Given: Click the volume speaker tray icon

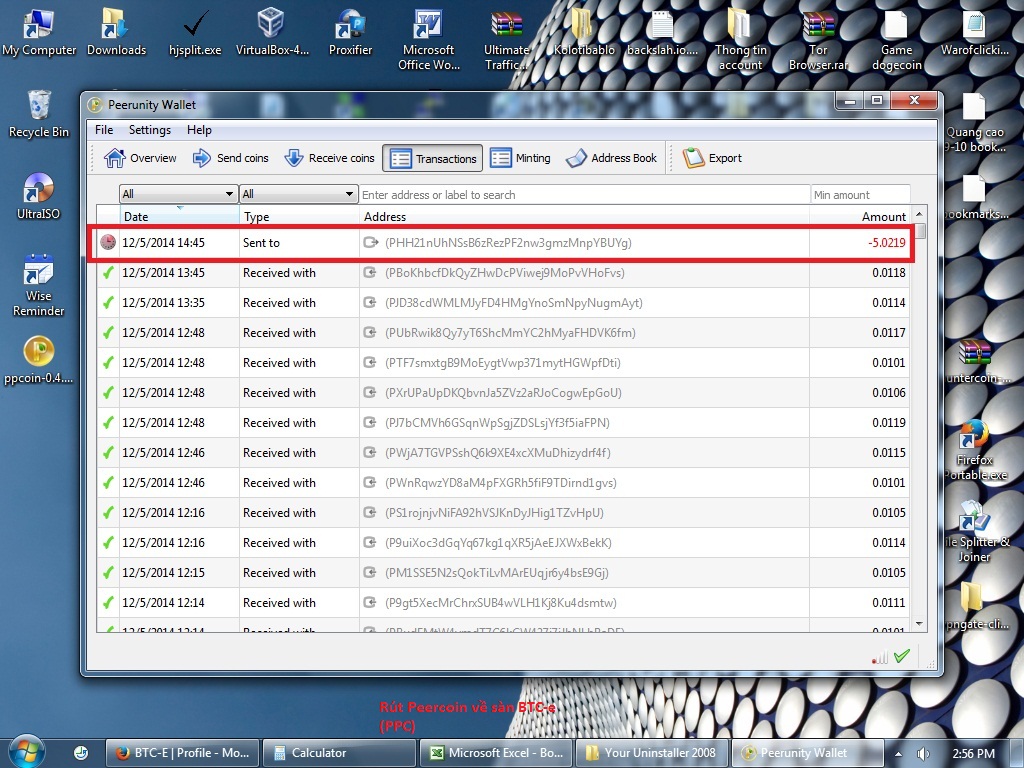Looking at the screenshot, I should (x=923, y=754).
